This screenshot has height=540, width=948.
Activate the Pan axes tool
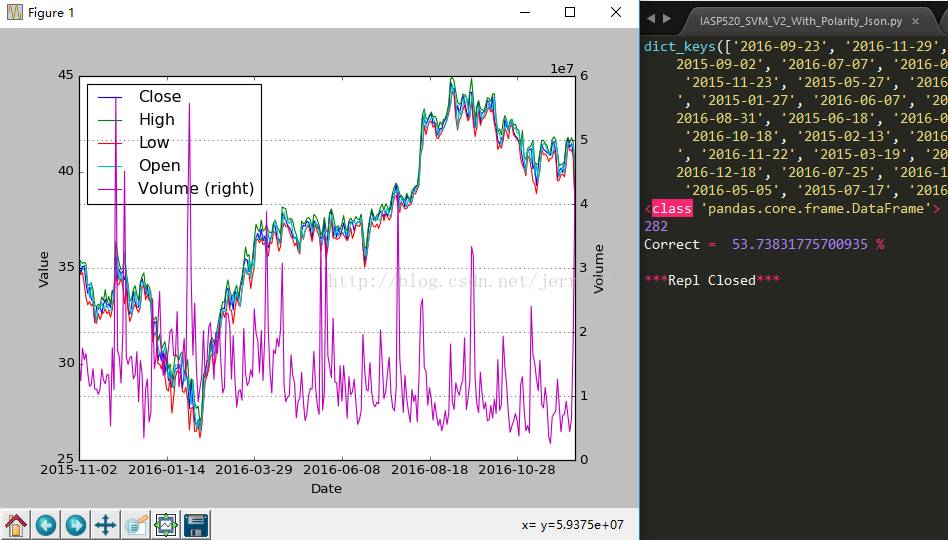(x=106, y=524)
